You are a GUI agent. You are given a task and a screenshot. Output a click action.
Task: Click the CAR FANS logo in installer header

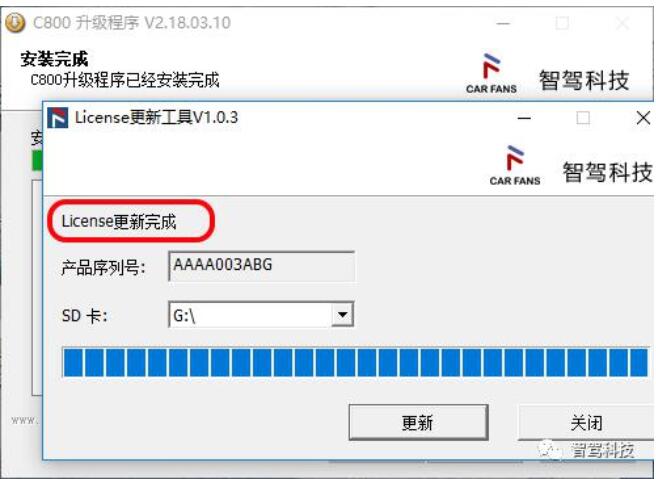point(492,74)
